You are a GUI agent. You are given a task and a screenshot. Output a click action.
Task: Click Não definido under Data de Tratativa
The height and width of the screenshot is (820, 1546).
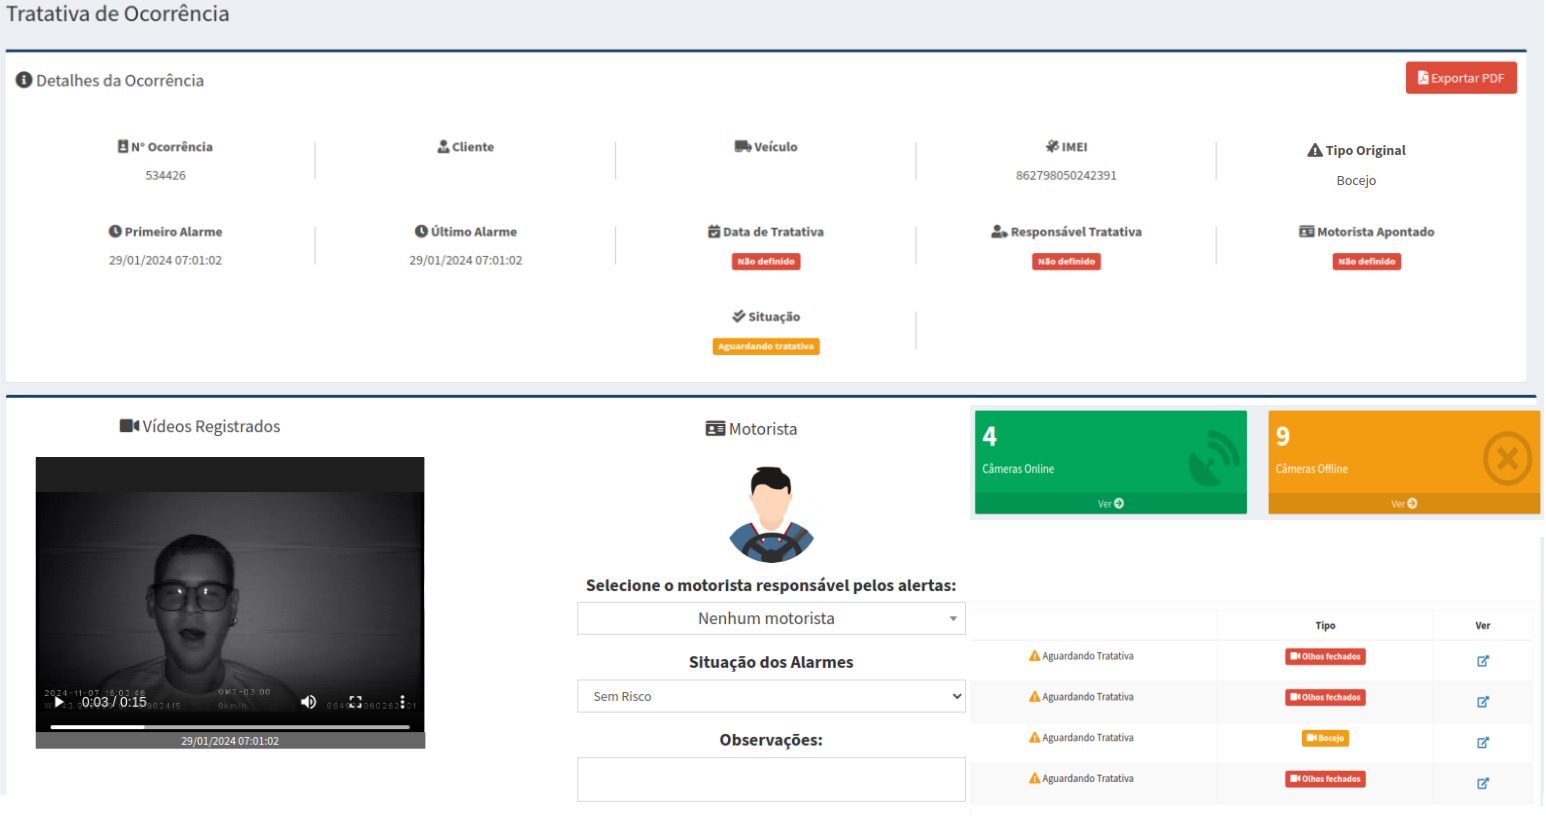[x=766, y=261]
